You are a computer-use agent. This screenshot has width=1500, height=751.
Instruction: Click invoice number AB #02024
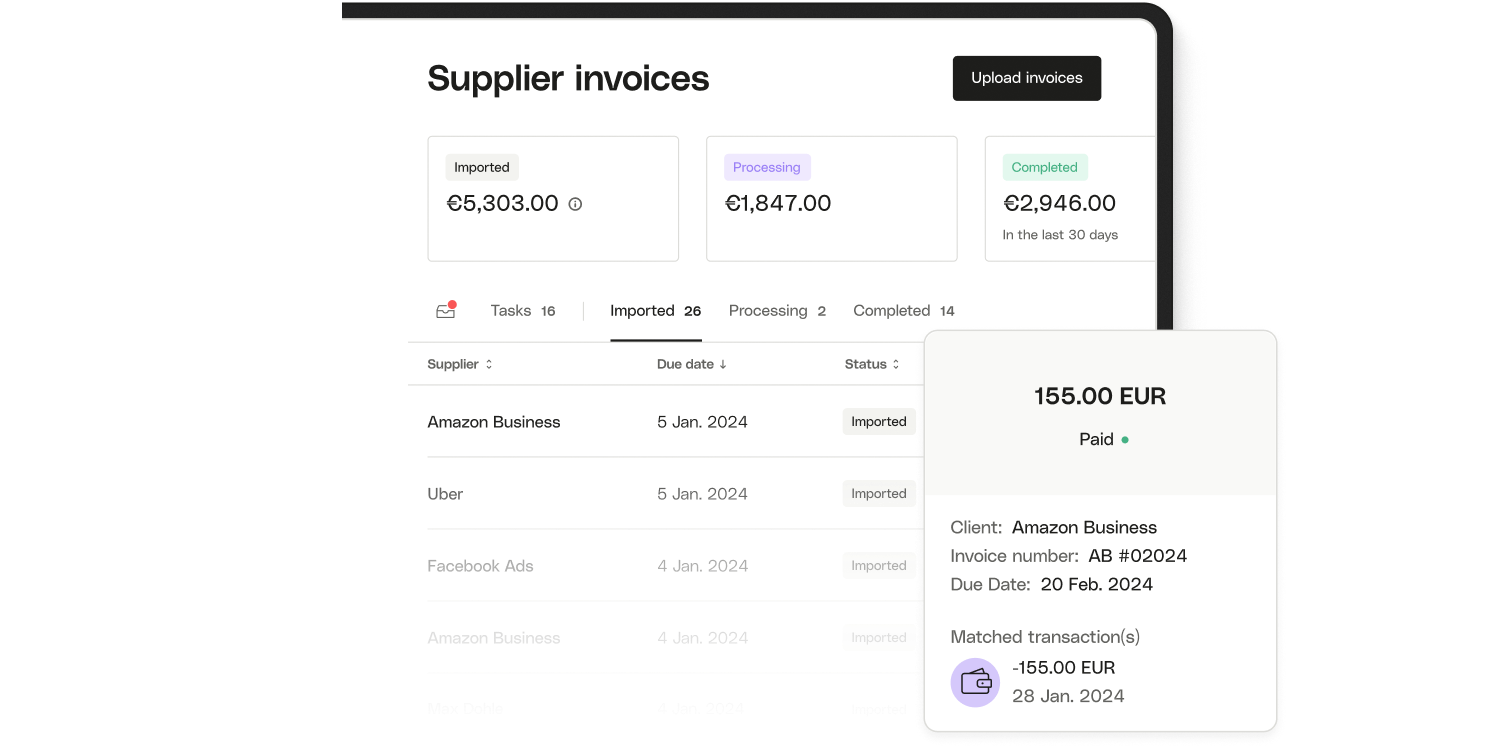pos(1138,556)
